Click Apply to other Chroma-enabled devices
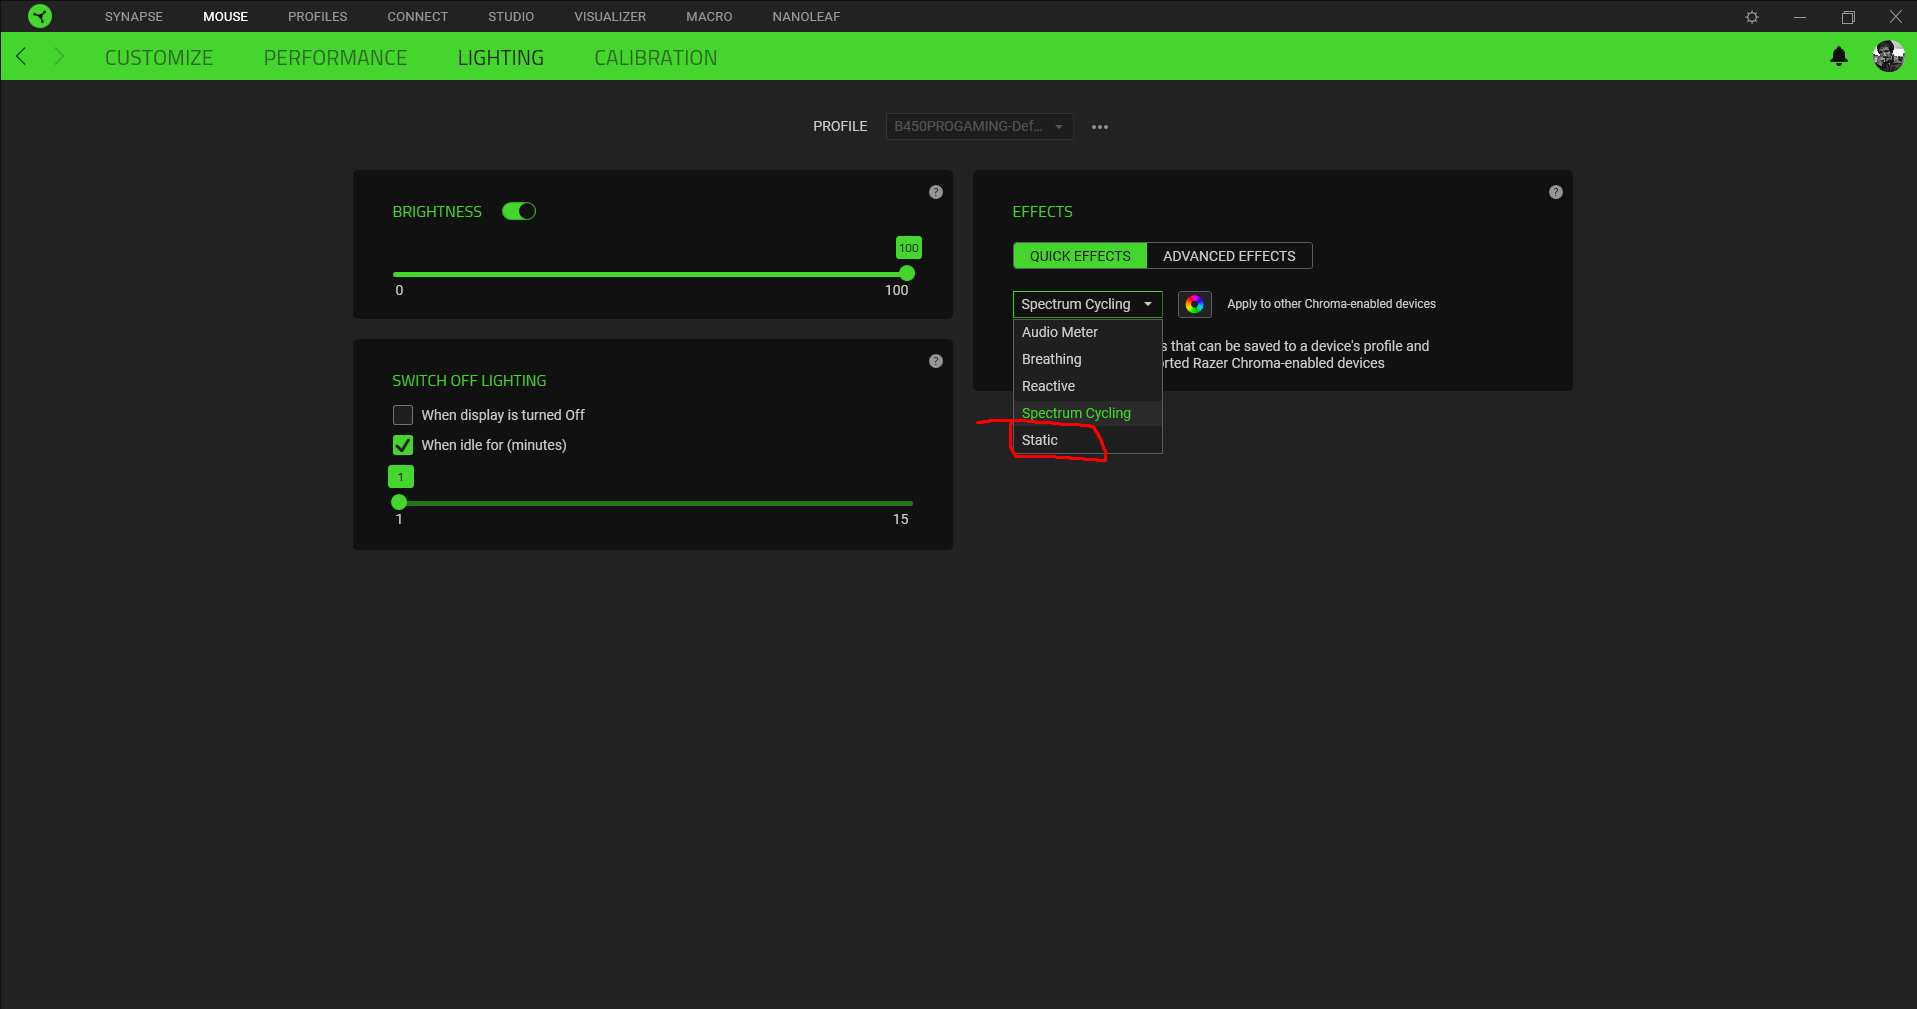 [x=1331, y=304]
